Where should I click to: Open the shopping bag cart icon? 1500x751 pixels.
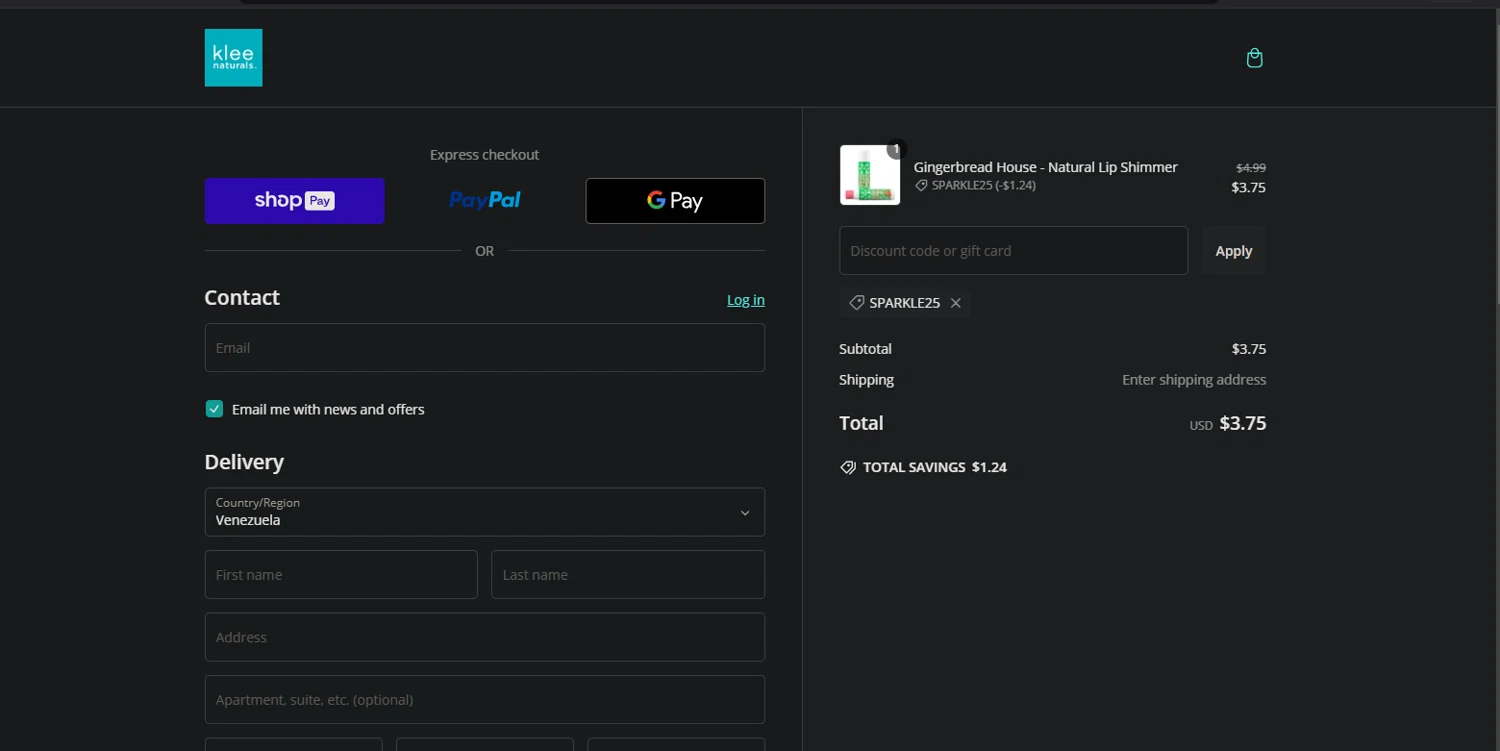pos(1254,58)
